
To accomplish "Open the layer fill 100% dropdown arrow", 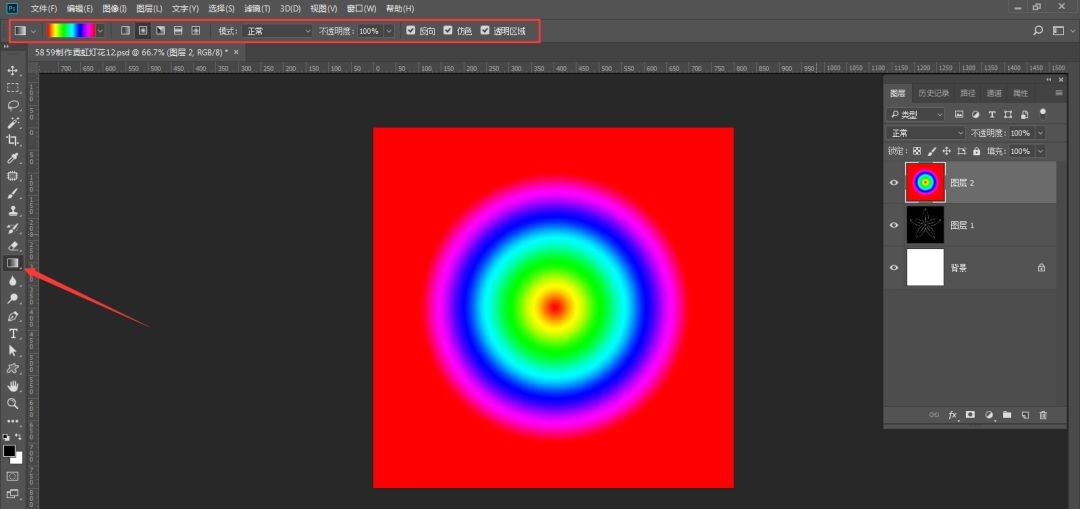I will point(1040,151).
